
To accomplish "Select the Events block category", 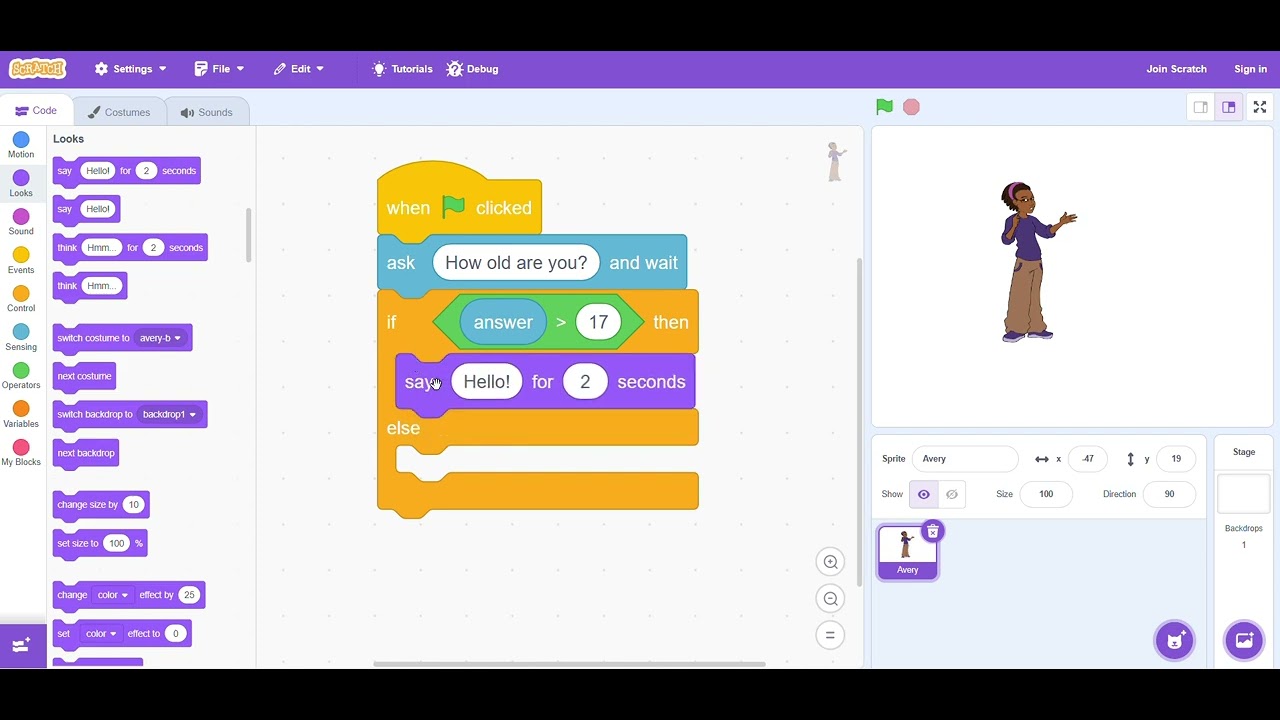I will 21,261.
